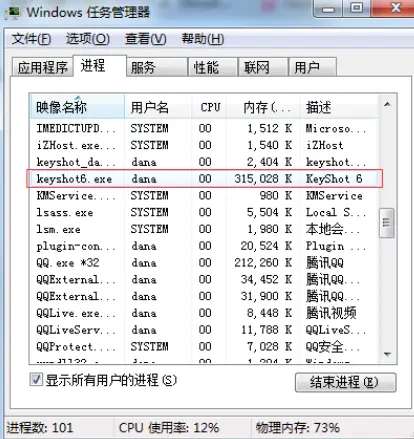
Task: Close the Task Manager window
Action: coord(394,9)
